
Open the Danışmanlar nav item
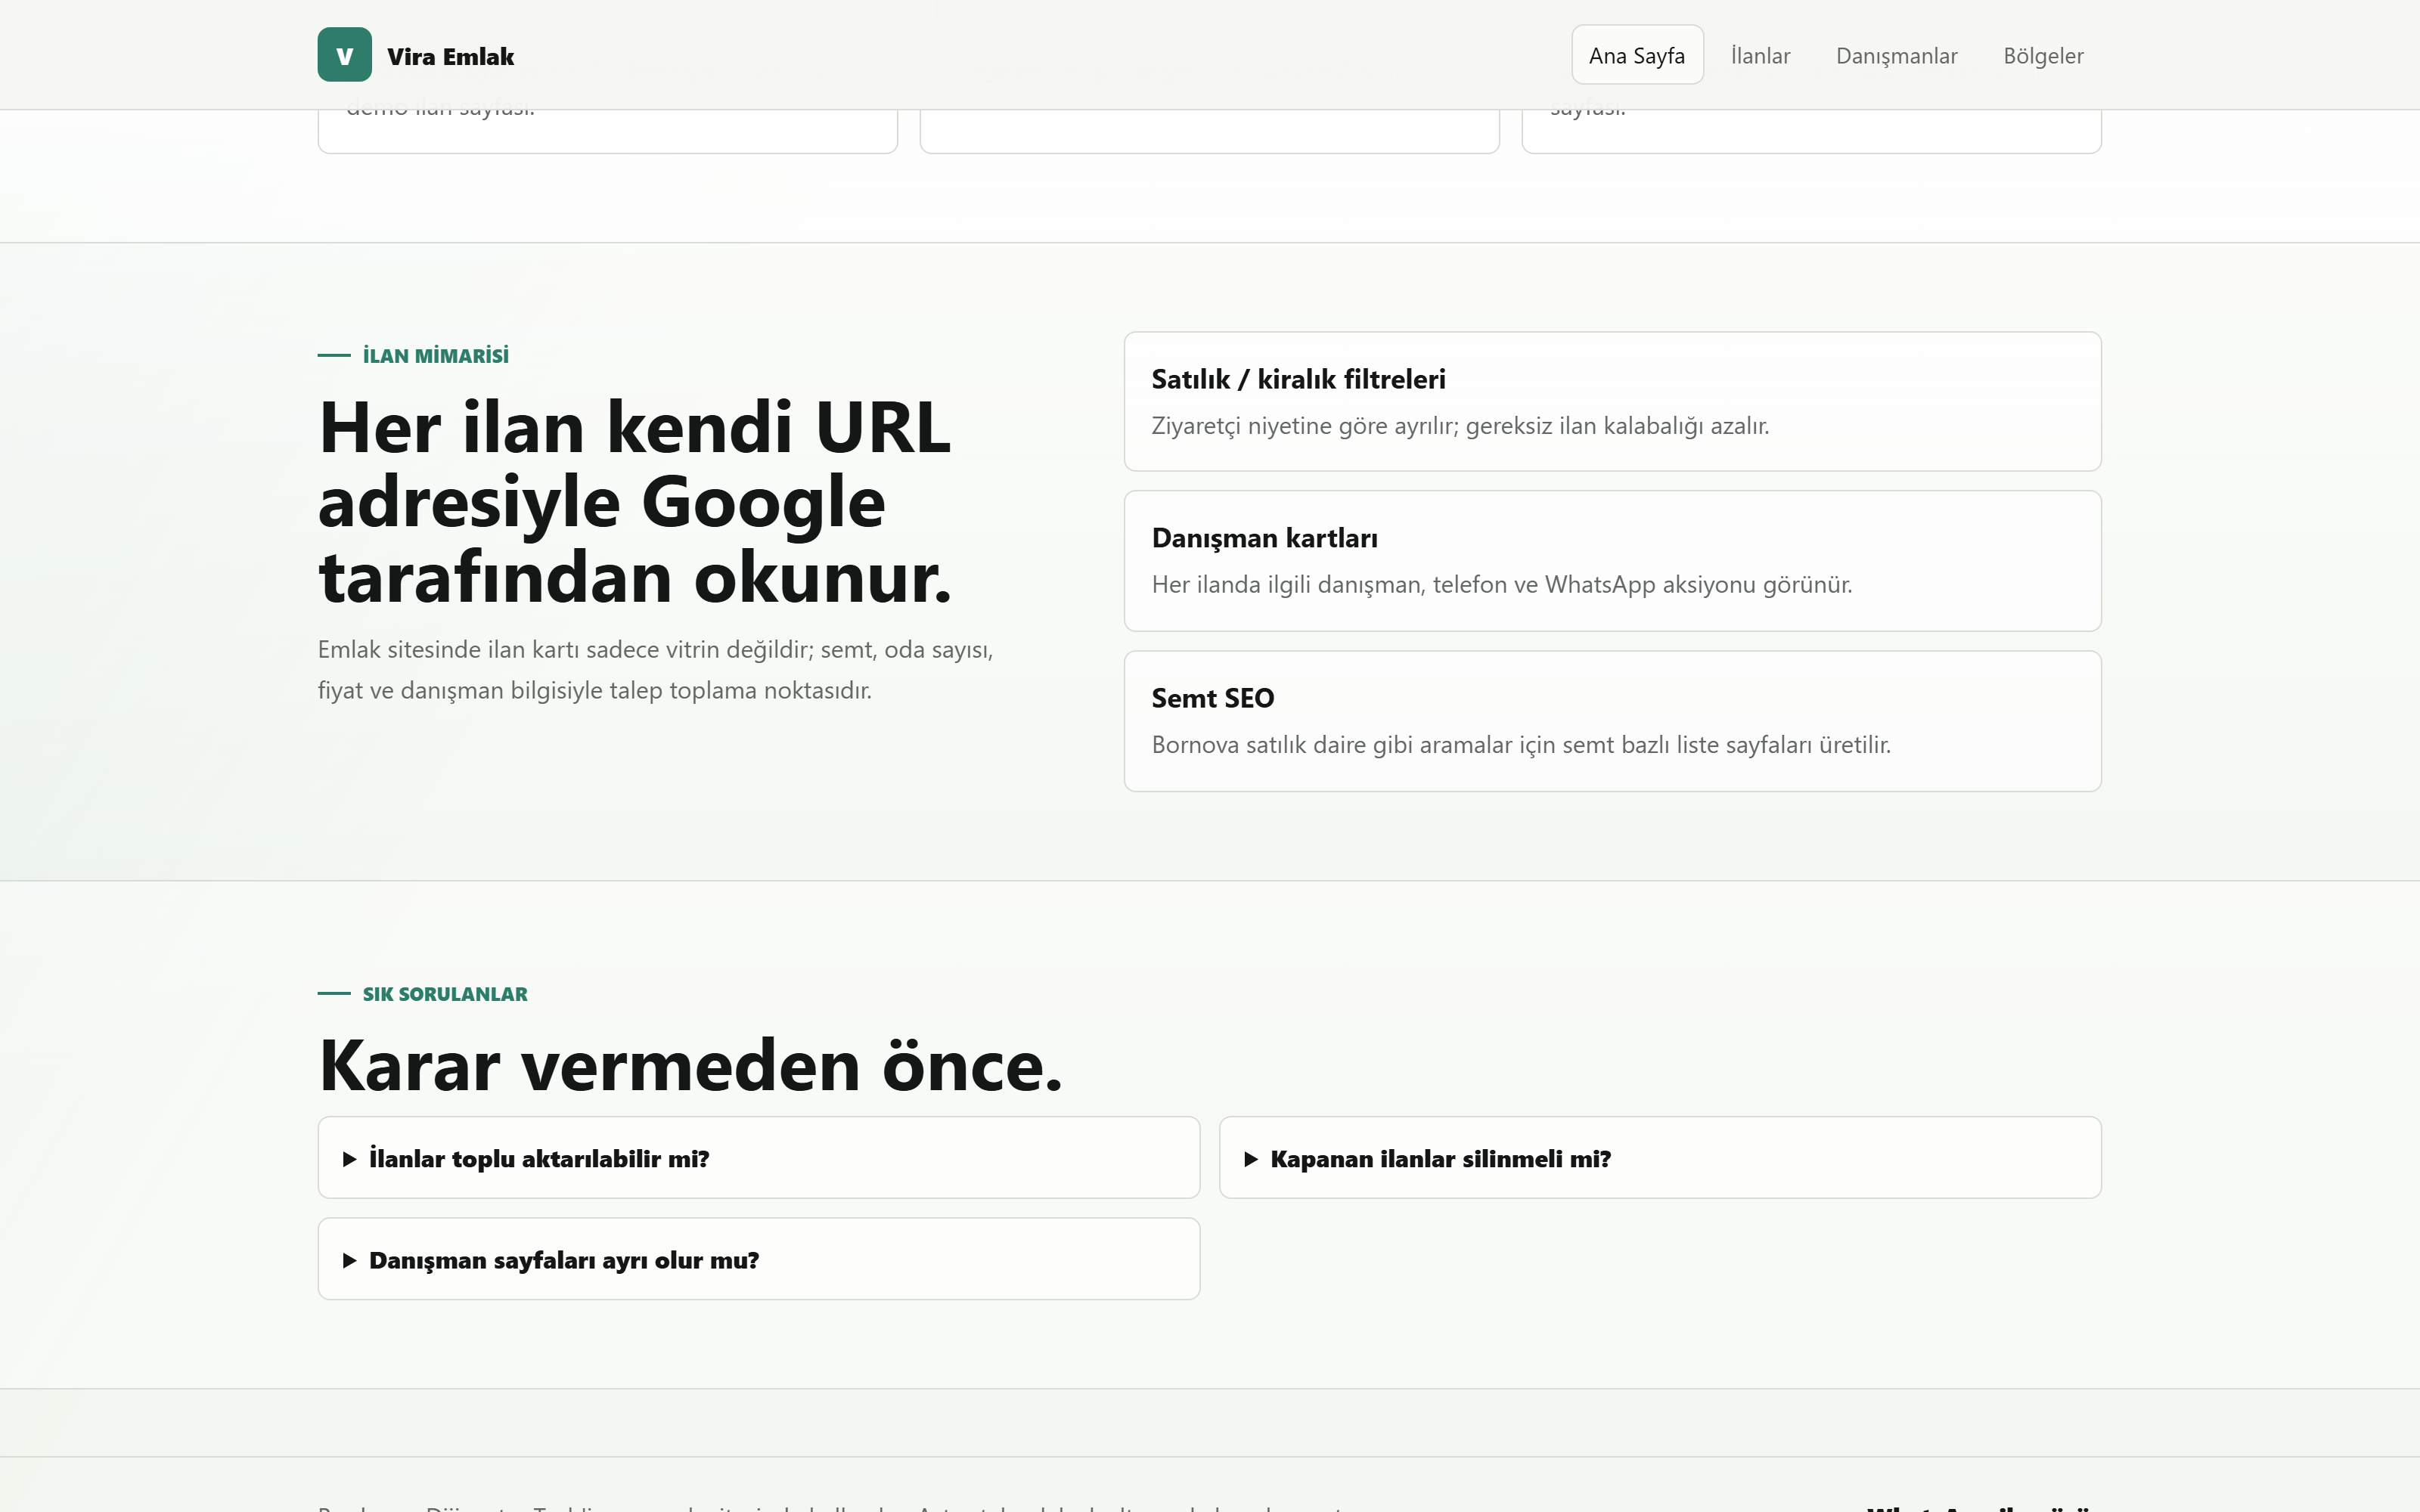coord(1896,55)
